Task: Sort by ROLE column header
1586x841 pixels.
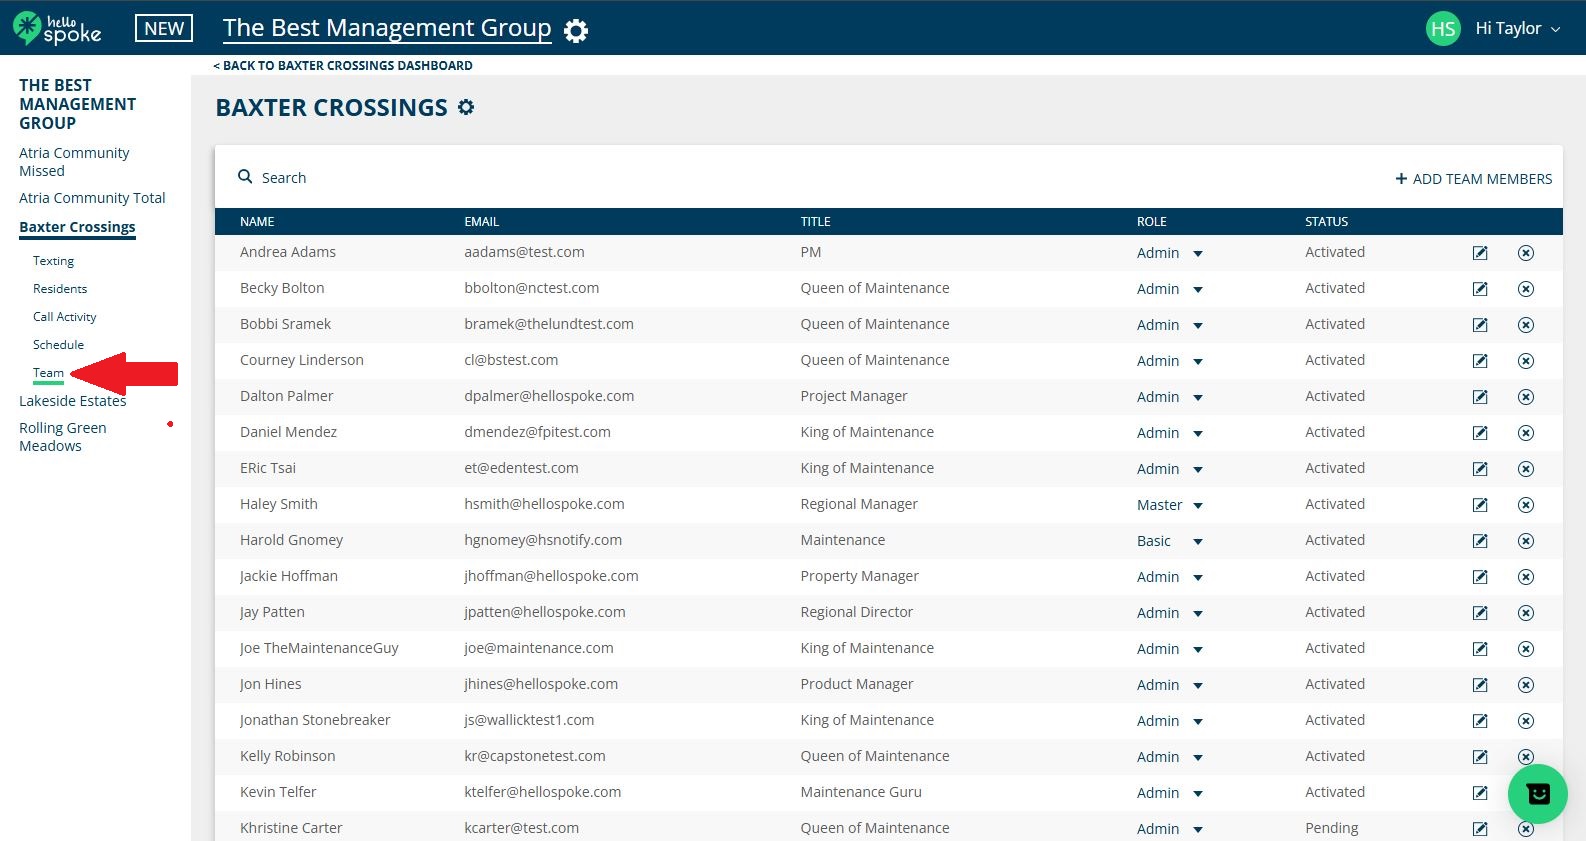Action: coord(1151,222)
